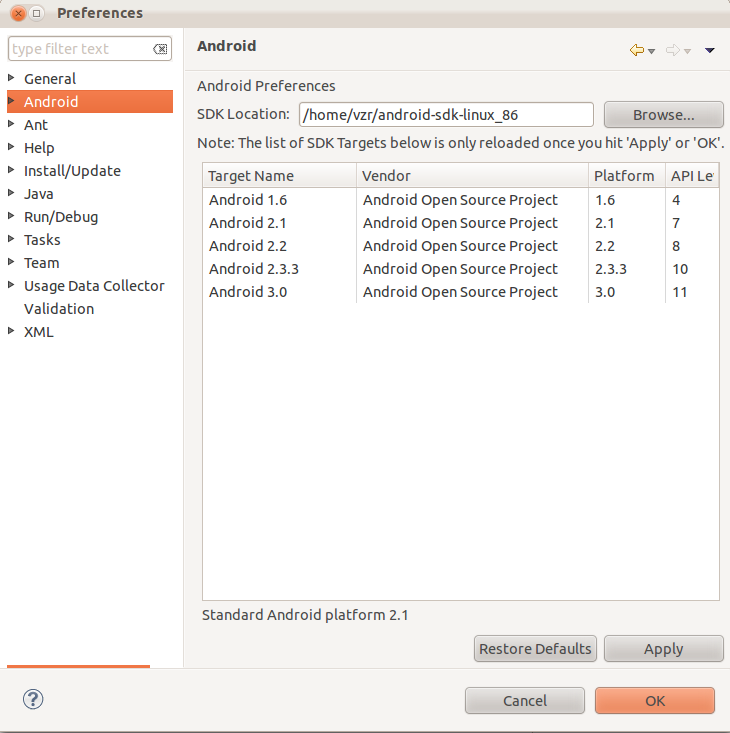Select the Android preferences page
This screenshot has height=733, width=730.
(51, 101)
